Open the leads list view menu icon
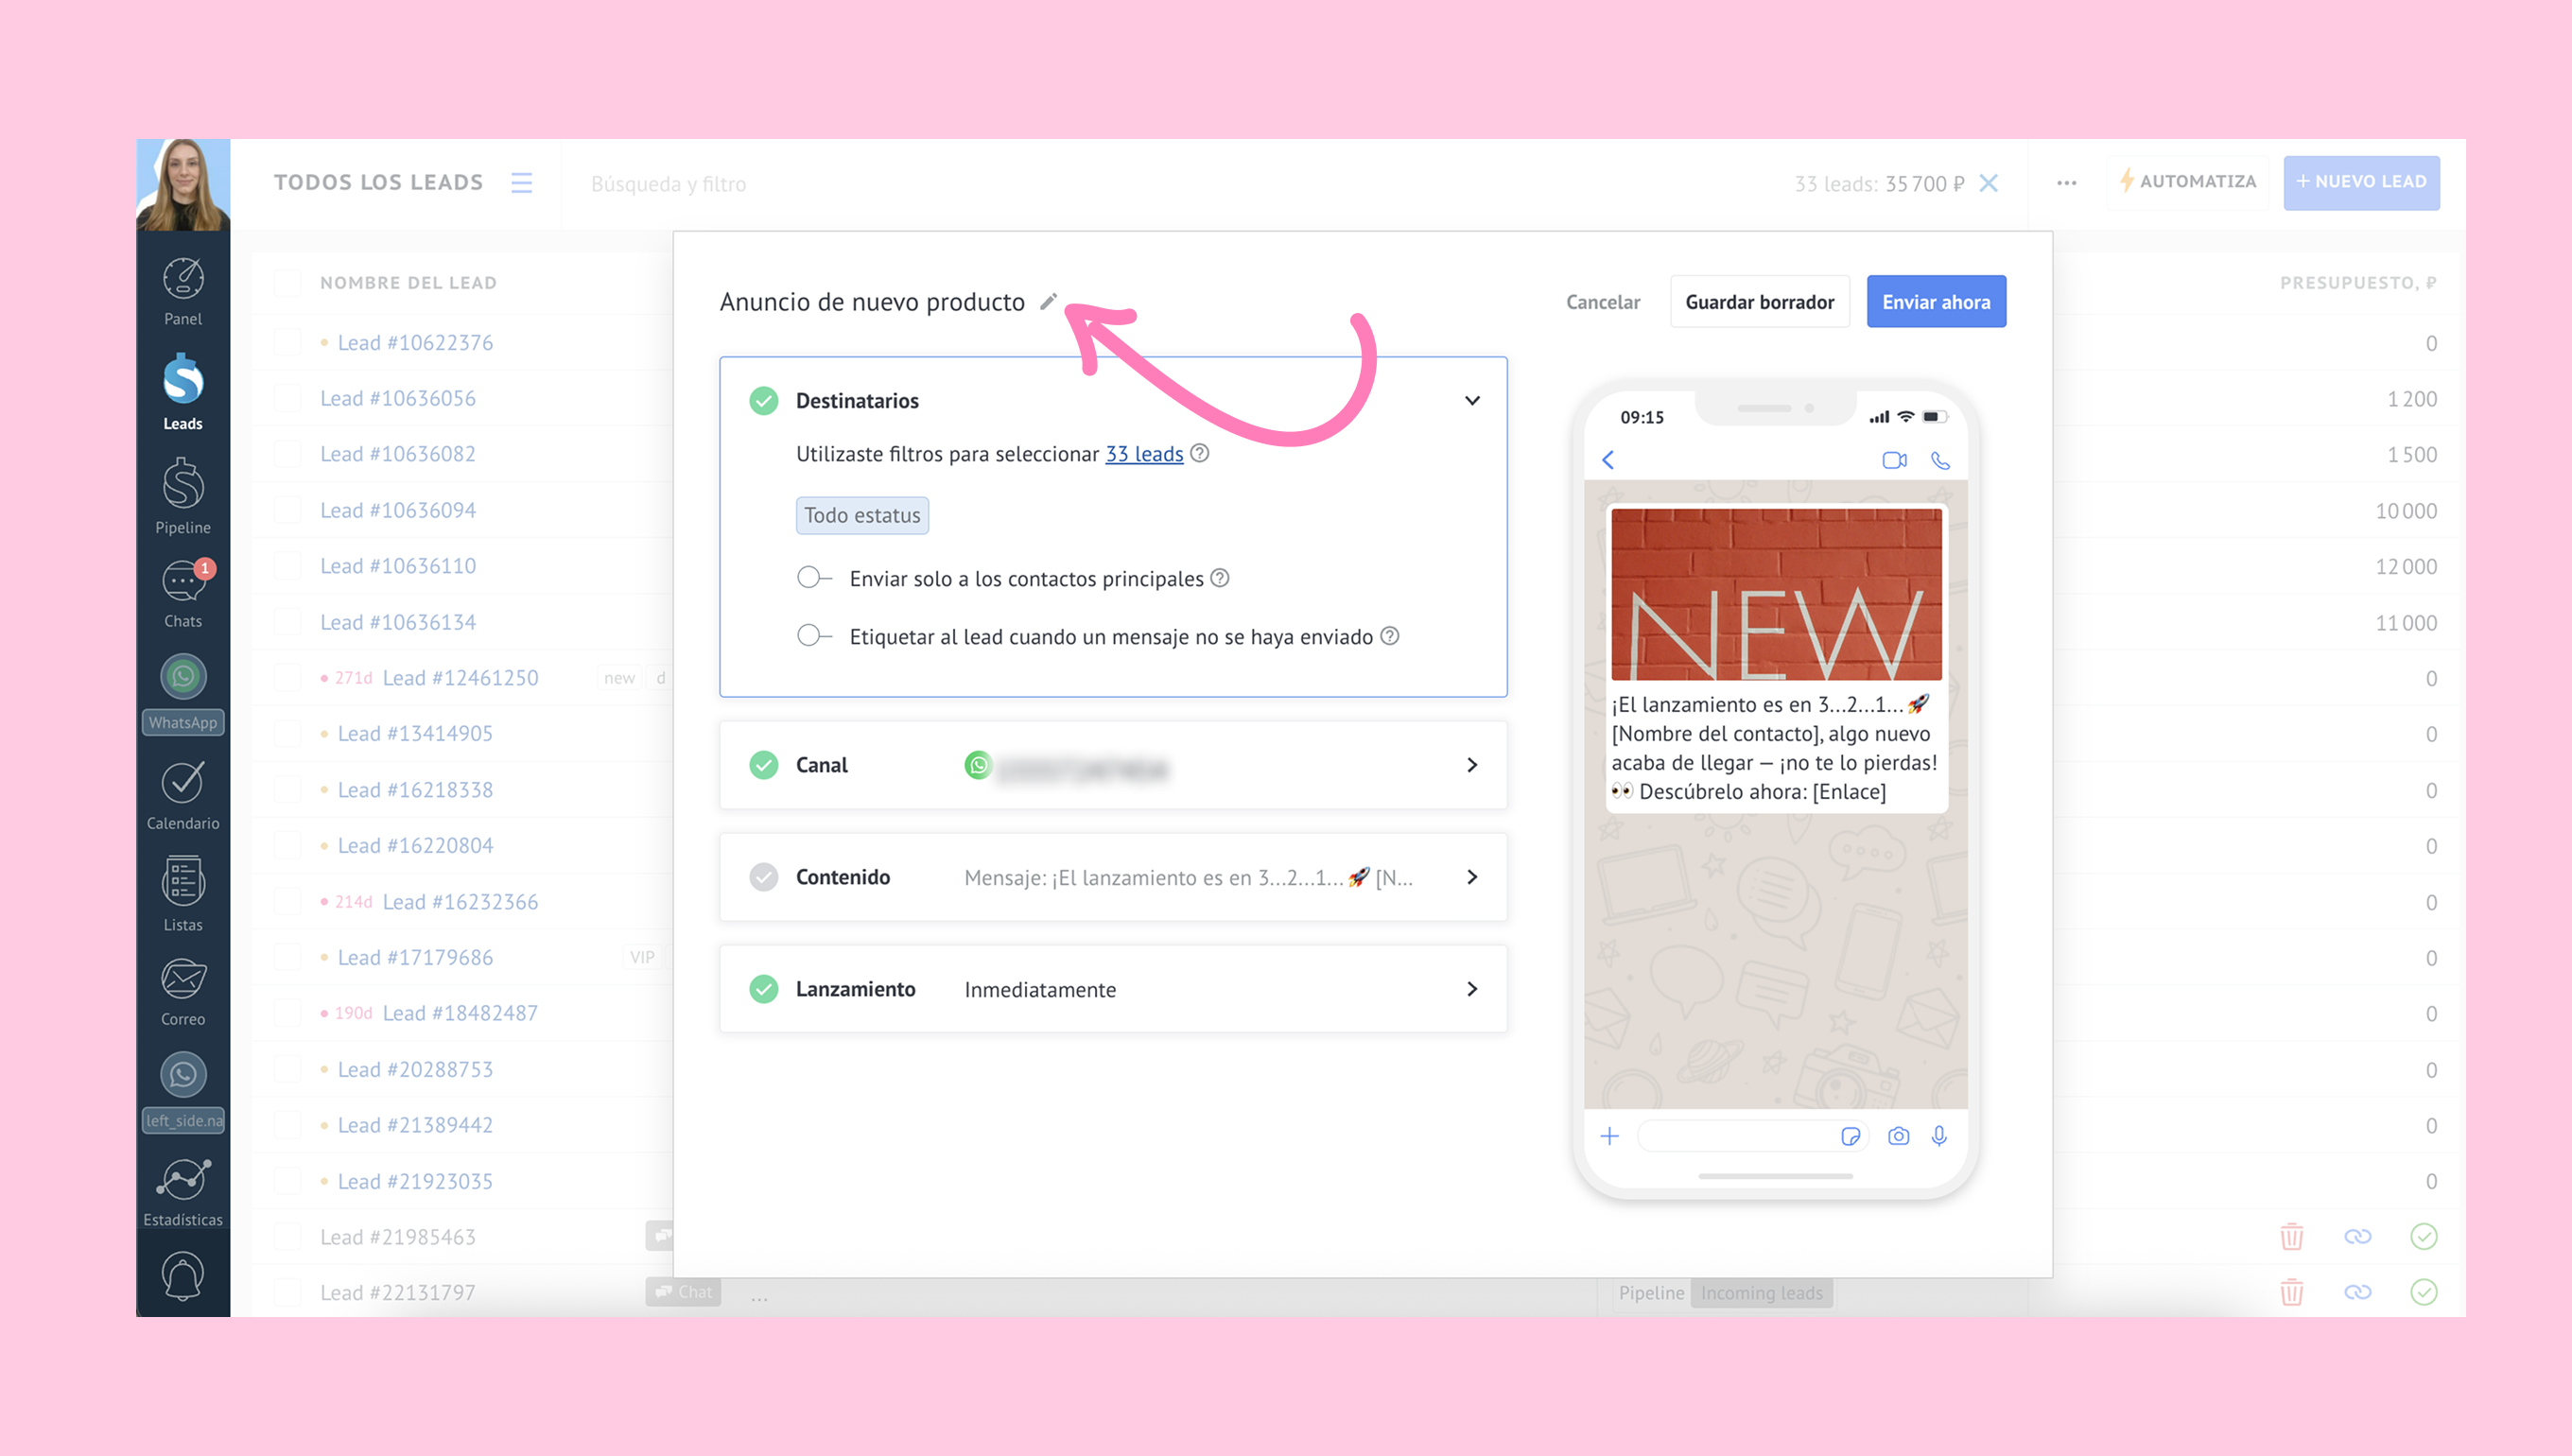The height and width of the screenshot is (1456, 2572). click(x=521, y=183)
